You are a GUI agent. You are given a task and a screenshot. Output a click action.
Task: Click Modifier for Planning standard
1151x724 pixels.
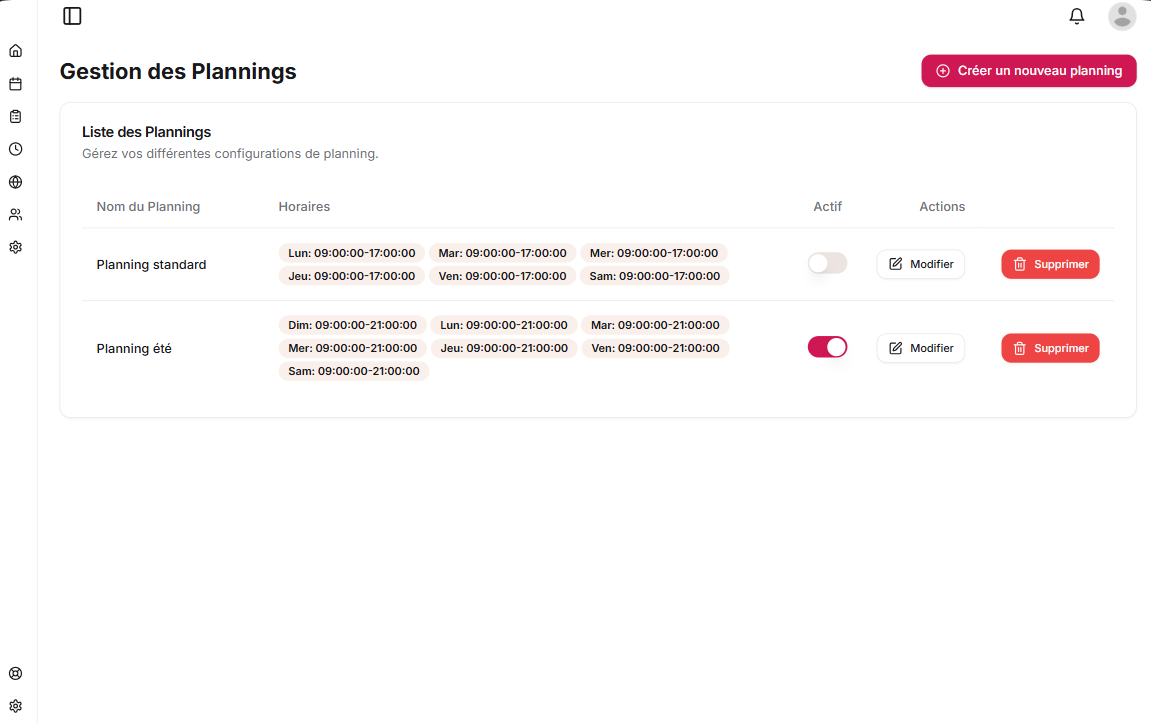920,264
